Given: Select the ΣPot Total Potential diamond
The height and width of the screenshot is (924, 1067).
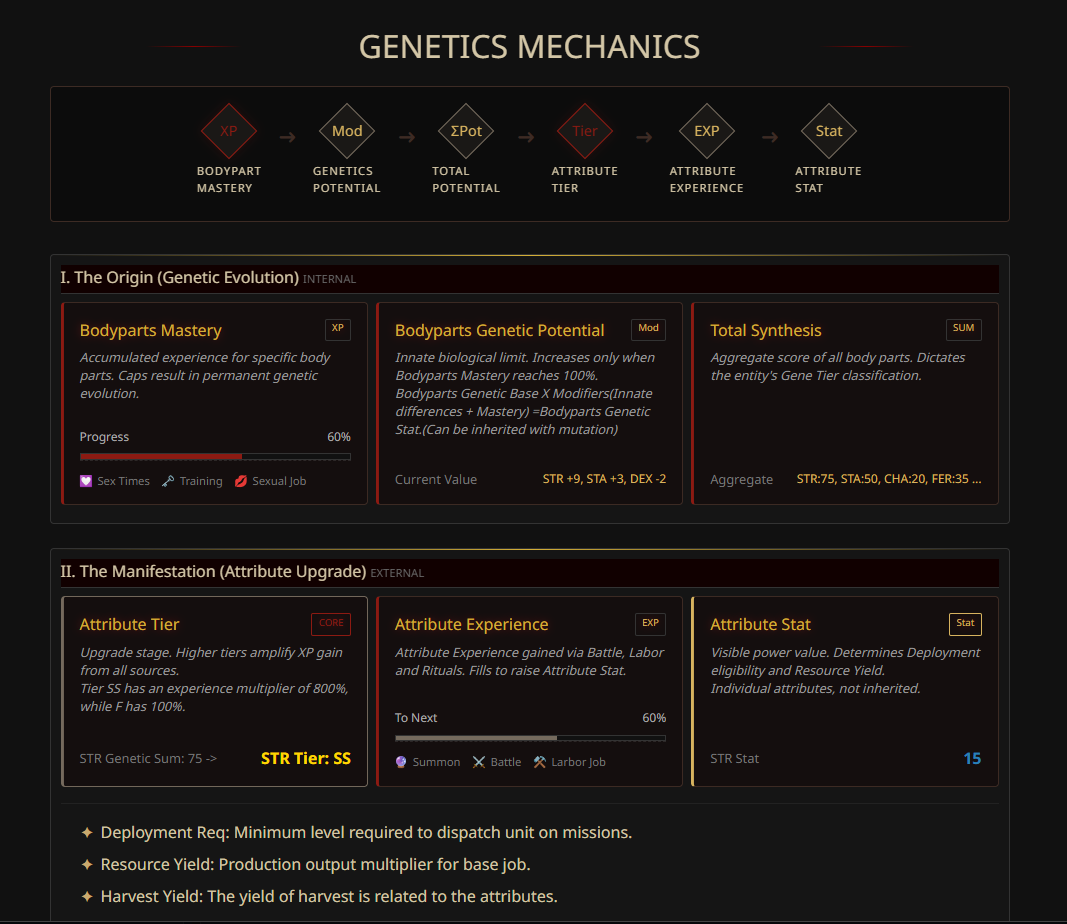Looking at the screenshot, I should 466,131.
